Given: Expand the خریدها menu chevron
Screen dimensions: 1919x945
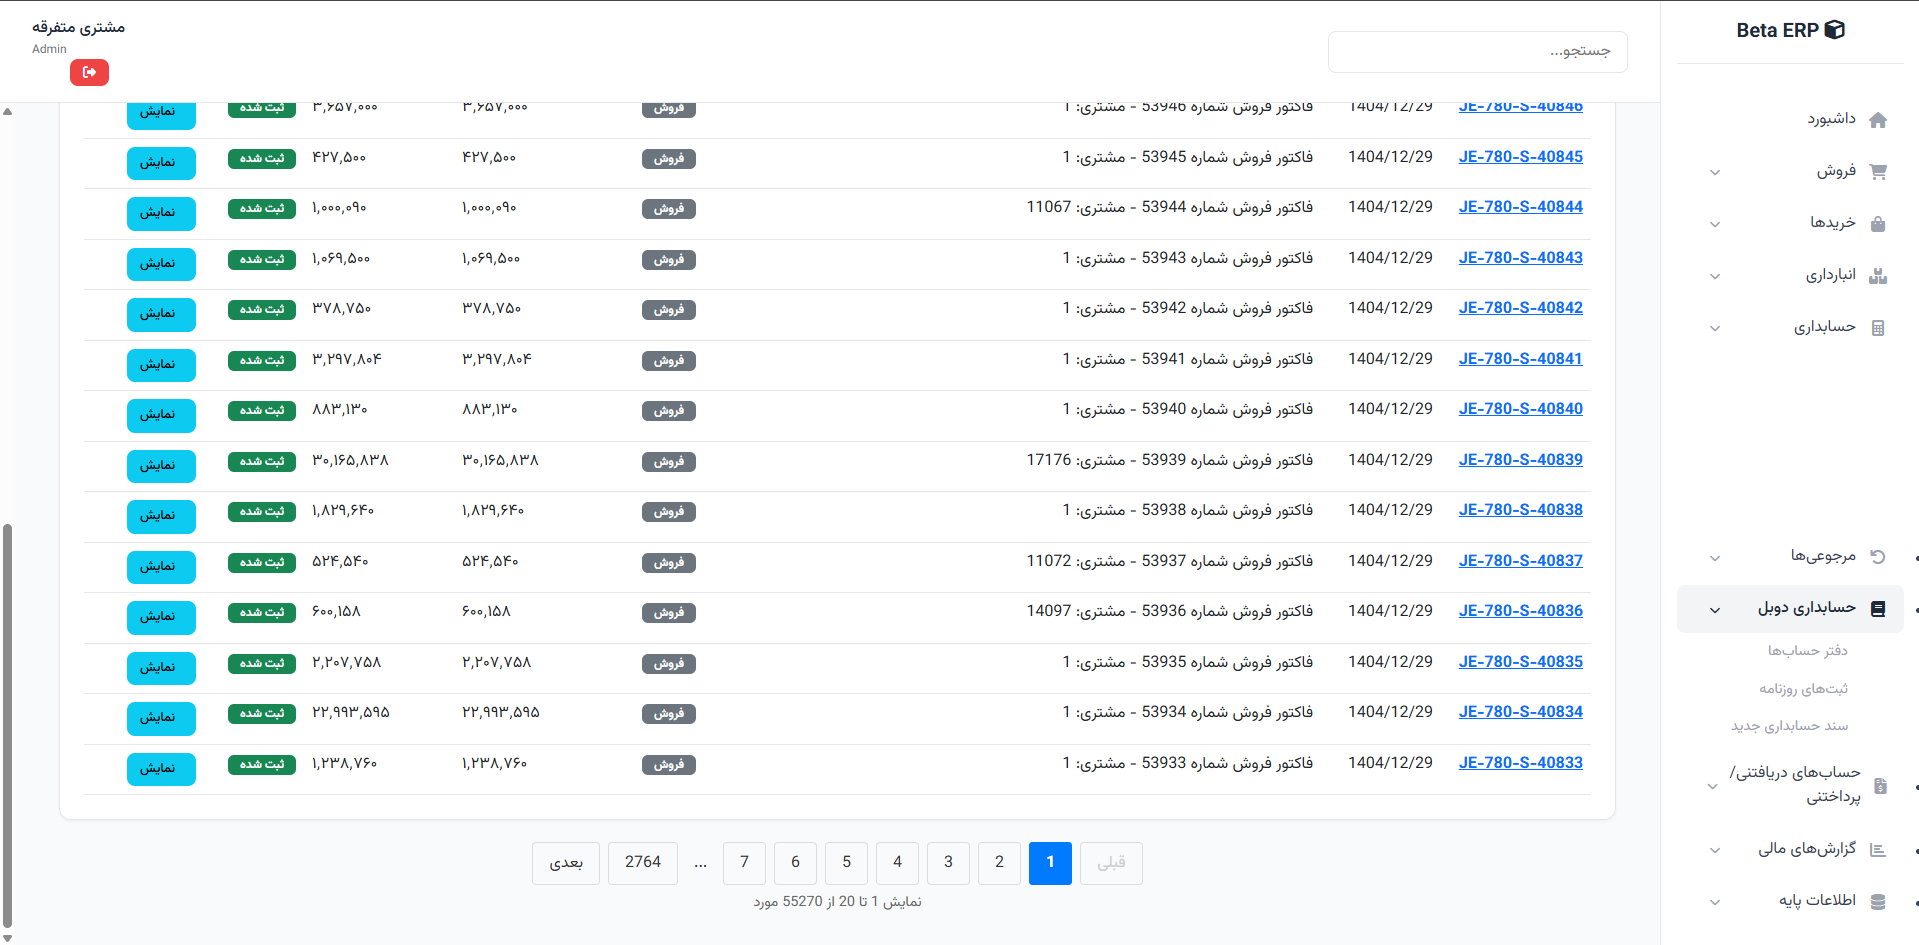Looking at the screenshot, I should (x=1715, y=224).
